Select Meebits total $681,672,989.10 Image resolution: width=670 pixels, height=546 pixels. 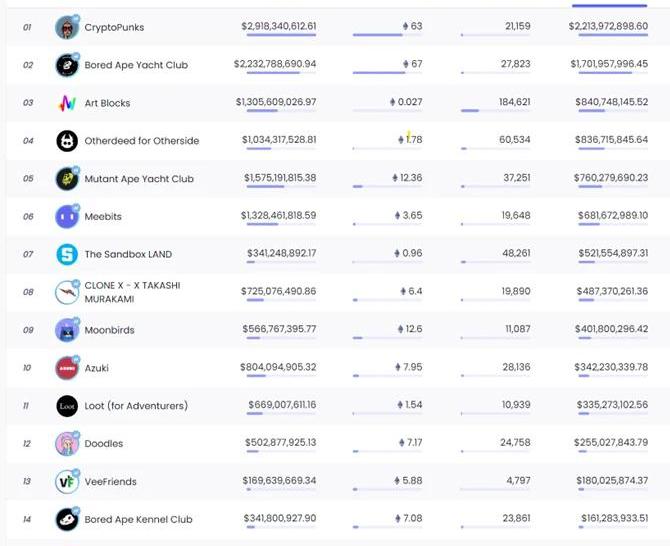[613, 215]
